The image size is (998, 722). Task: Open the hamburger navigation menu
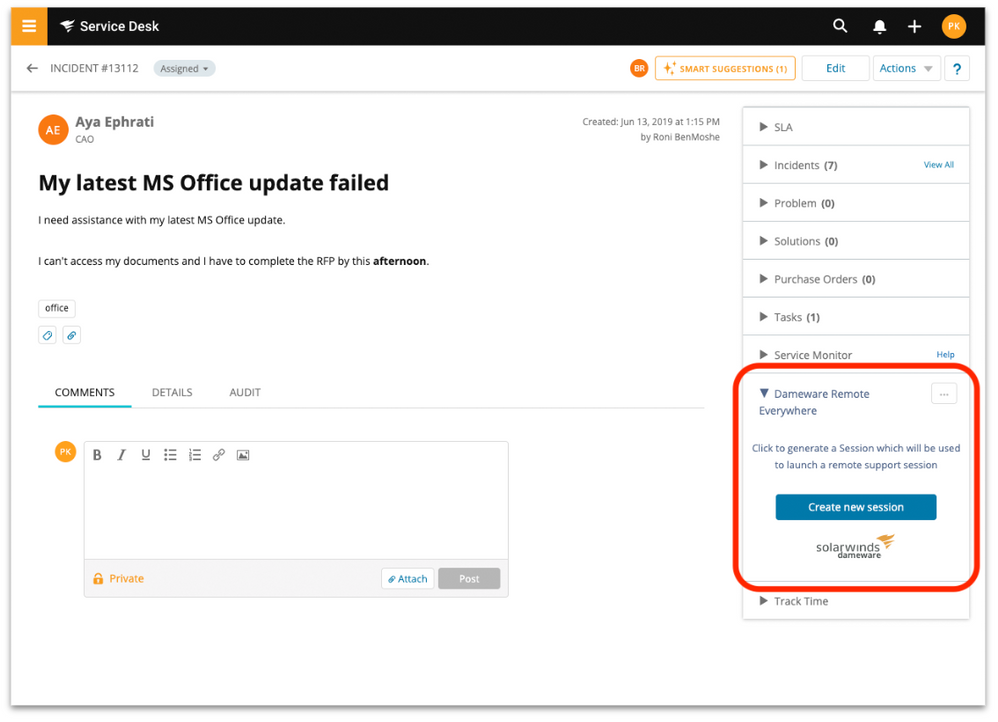[29, 26]
